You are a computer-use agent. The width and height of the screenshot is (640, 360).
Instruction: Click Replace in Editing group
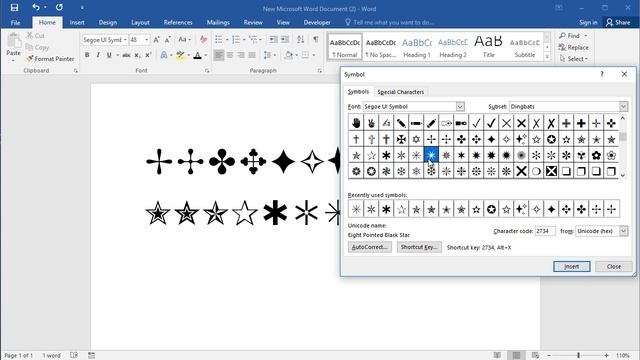tap(574, 47)
